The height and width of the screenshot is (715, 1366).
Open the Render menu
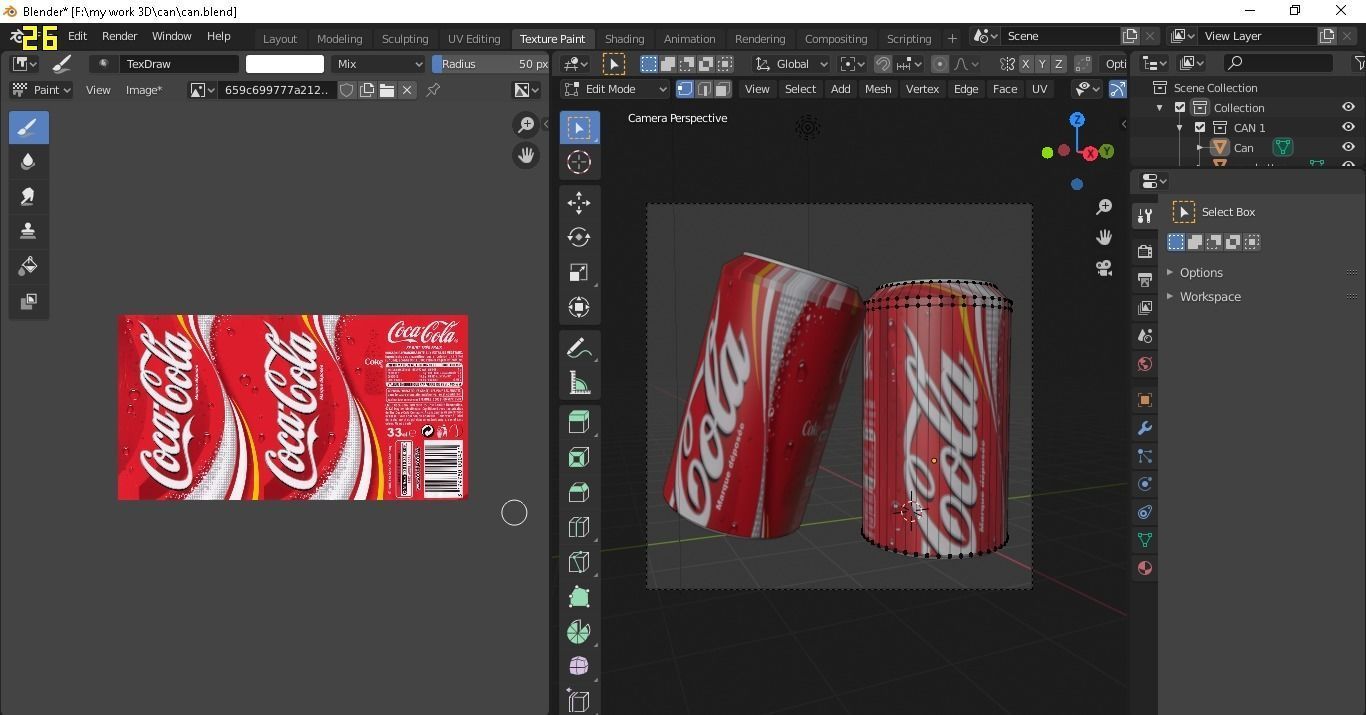[x=119, y=36]
